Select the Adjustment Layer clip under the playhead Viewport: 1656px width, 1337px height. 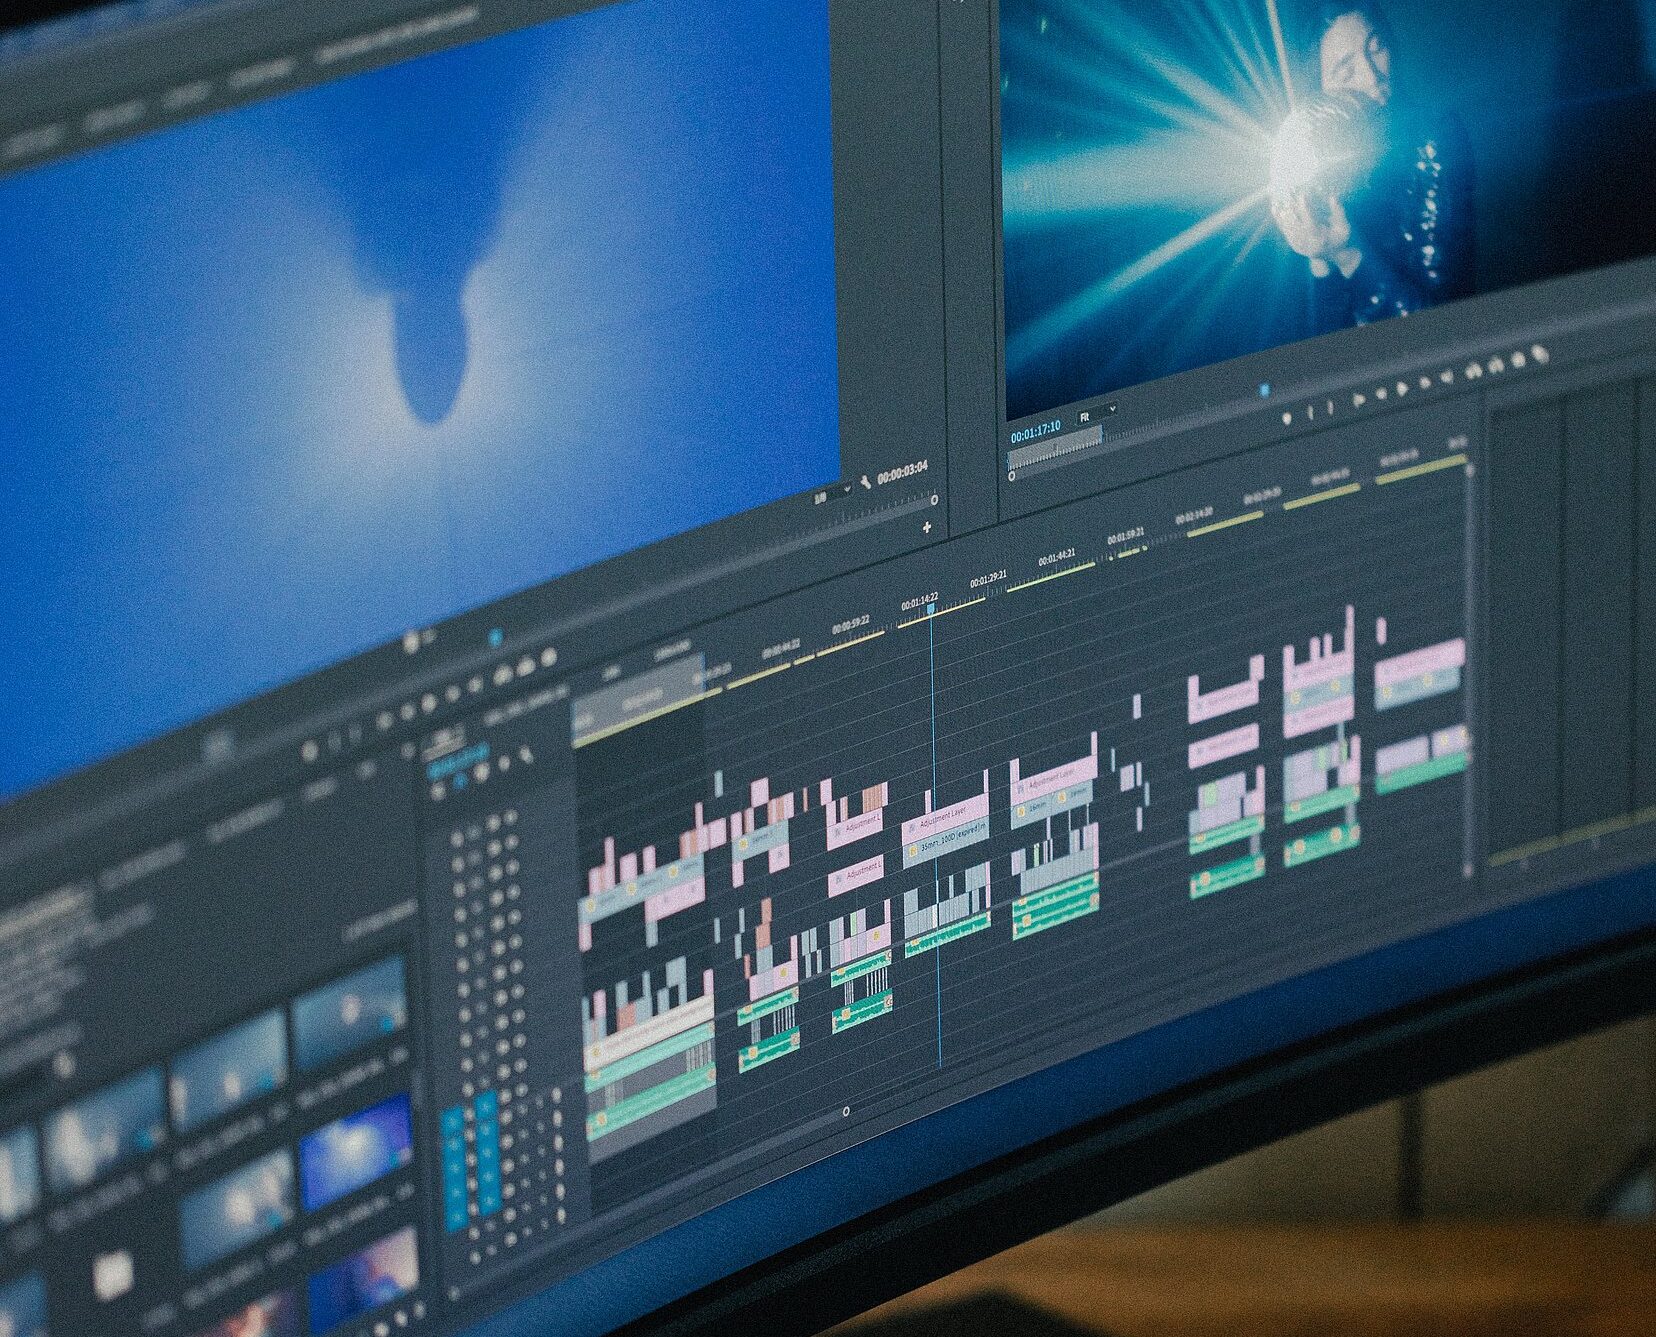click(945, 830)
